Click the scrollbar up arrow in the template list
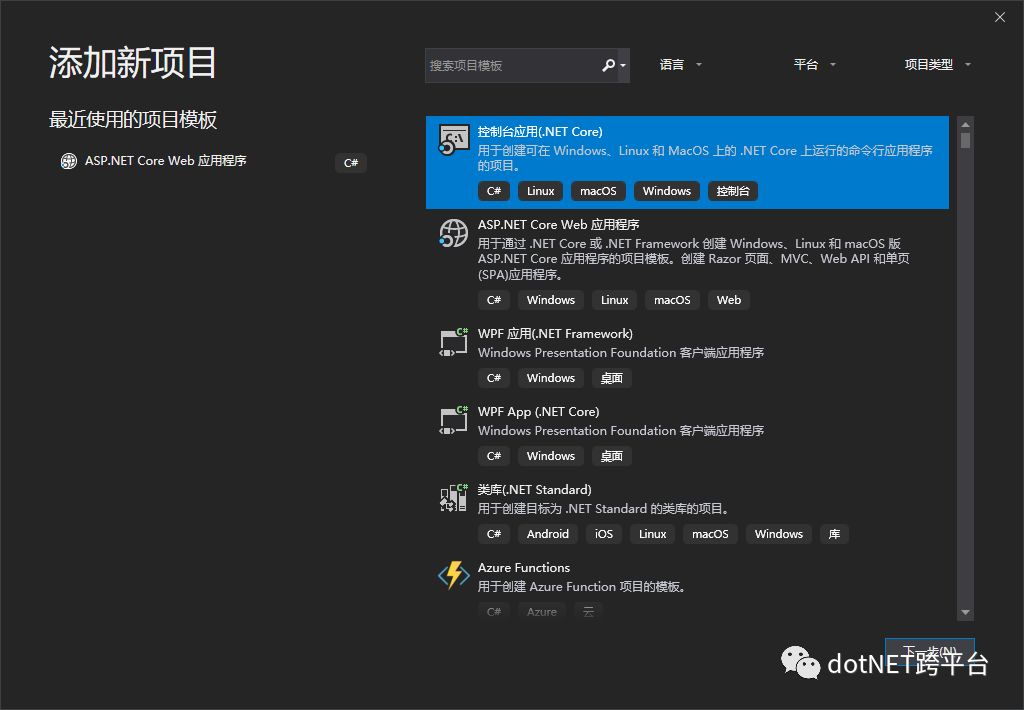1024x710 pixels. 965,124
